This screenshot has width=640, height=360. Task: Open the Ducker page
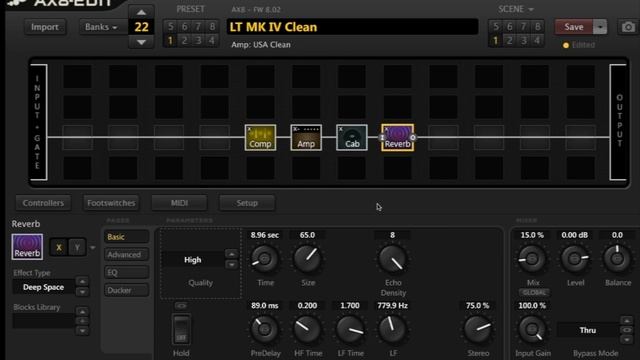[x=127, y=290]
